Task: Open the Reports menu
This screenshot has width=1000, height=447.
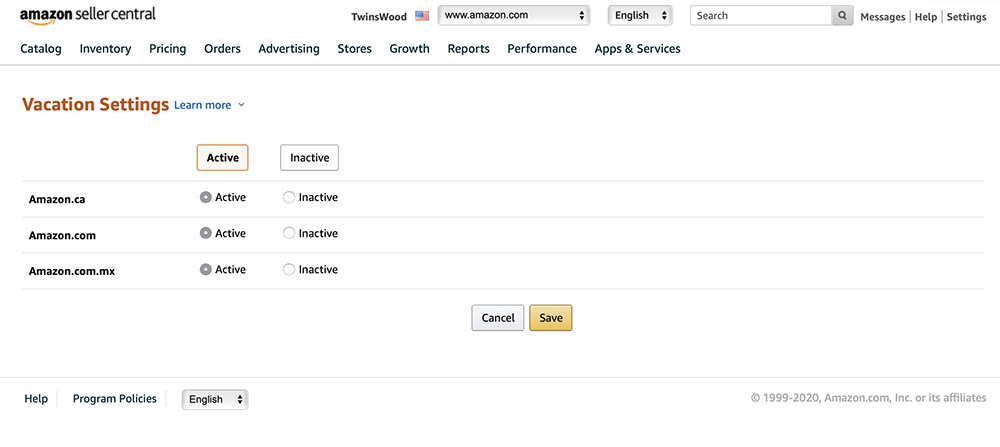Action: 468,48
